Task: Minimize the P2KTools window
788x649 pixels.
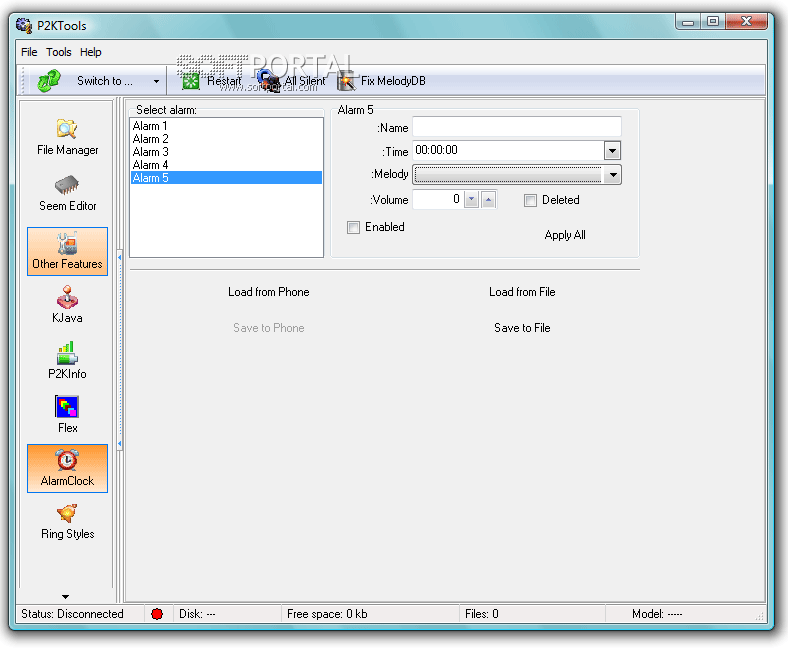Action: pos(688,22)
